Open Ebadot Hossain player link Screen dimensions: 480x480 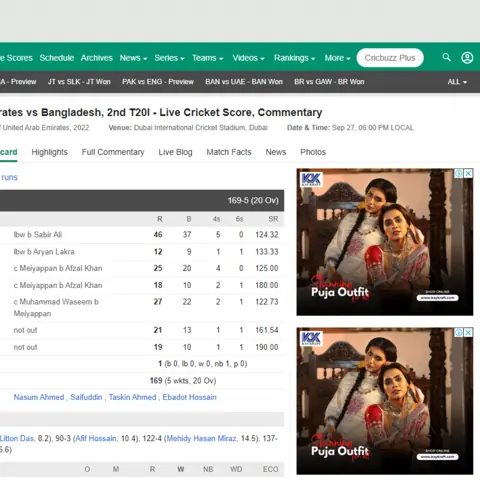[x=189, y=397]
